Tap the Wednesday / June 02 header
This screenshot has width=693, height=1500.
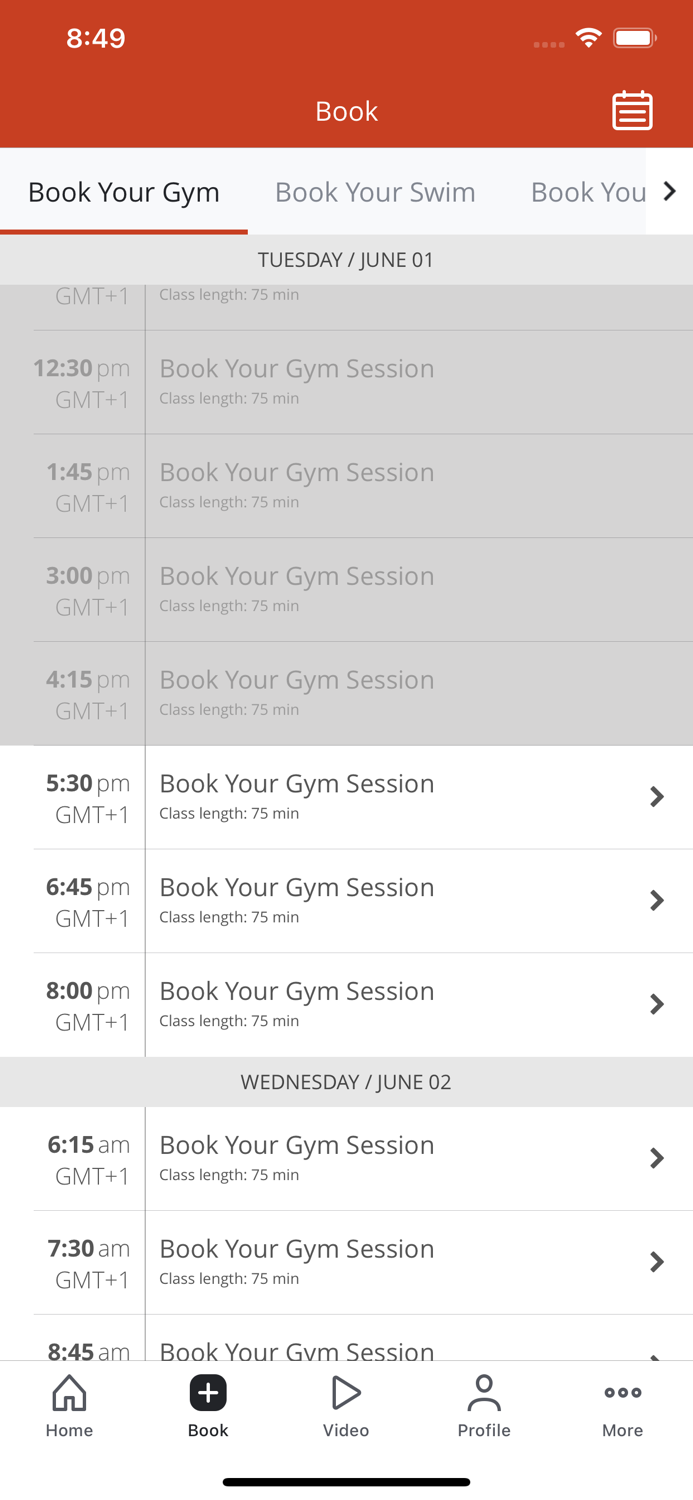[346, 1082]
